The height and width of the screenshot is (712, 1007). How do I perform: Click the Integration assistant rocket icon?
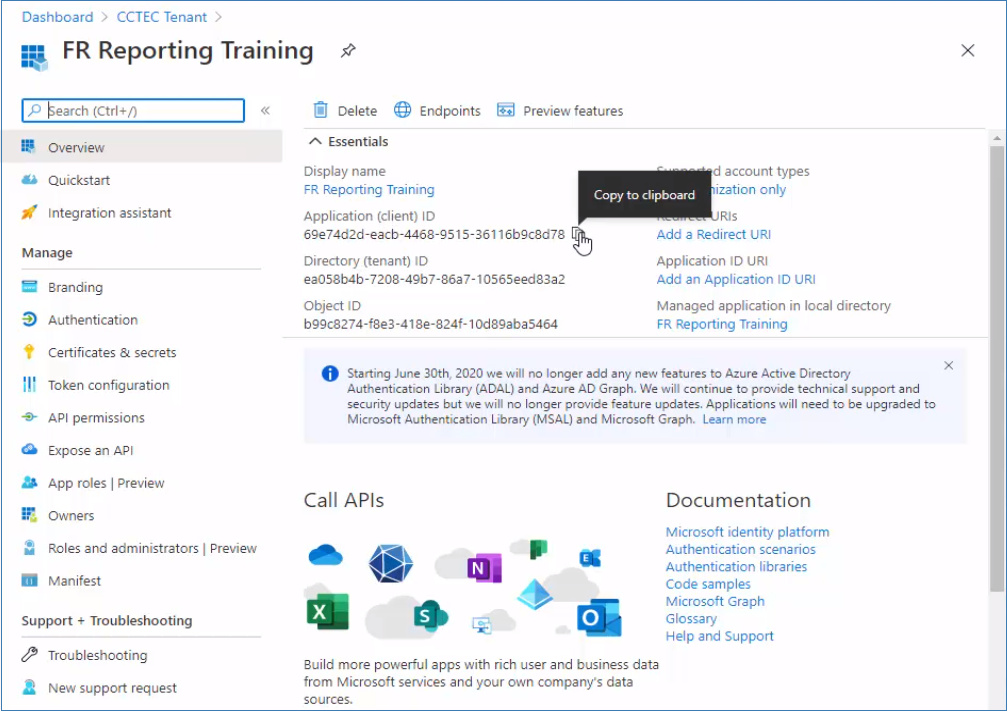(x=30, y=212)
